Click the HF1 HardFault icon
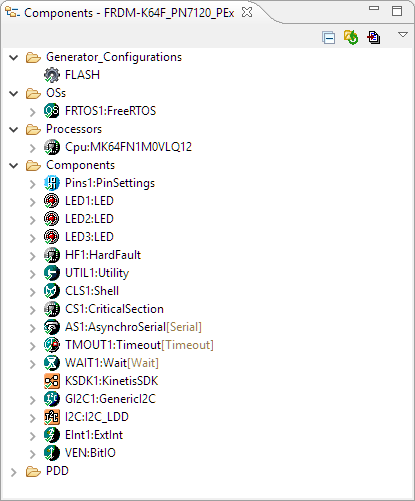 click(x=52, y=255)
